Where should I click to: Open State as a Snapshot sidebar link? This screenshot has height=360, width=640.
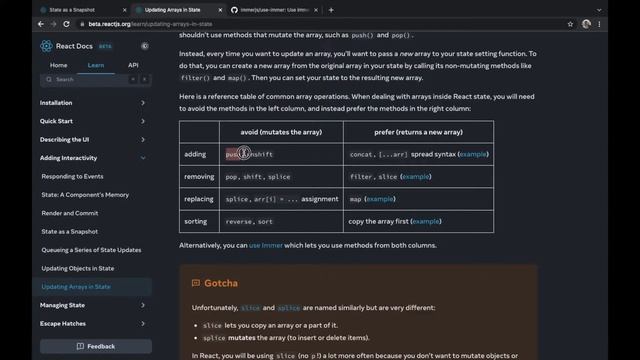pyautogui.click(x=69, y=231)
